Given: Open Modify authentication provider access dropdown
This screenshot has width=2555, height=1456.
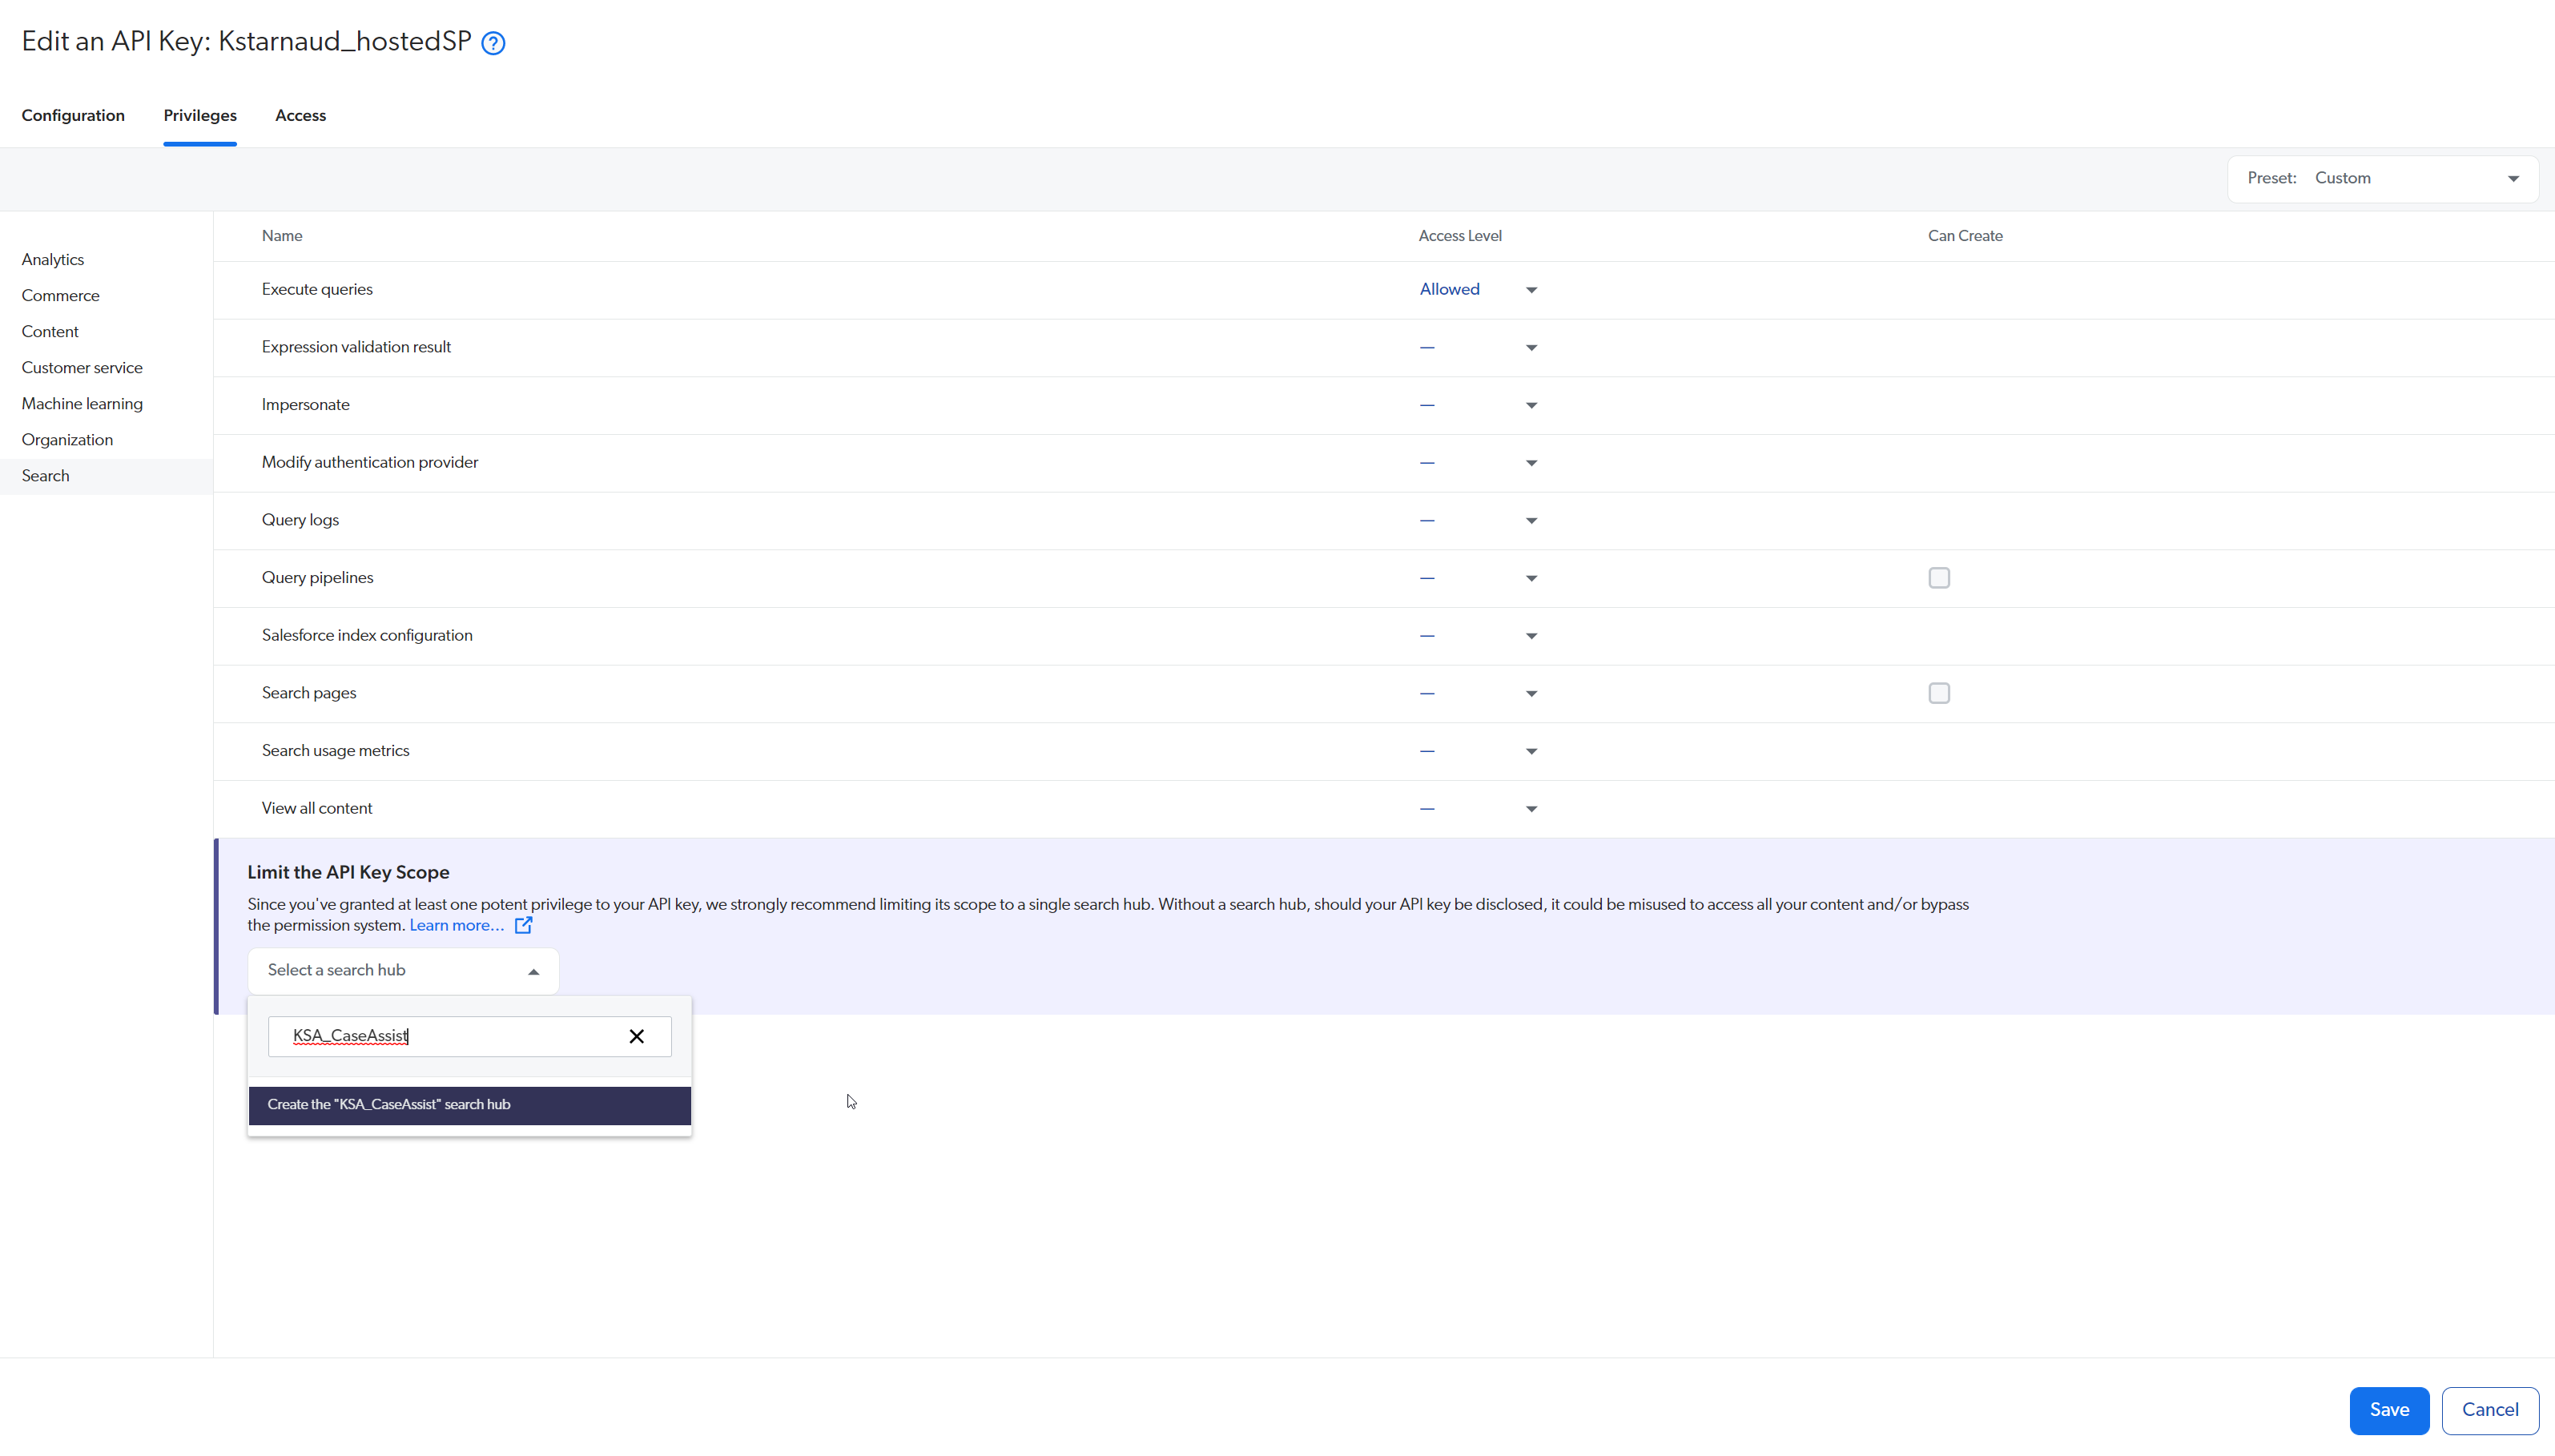Looking at the screenshot, I should tap(1479, 463).
